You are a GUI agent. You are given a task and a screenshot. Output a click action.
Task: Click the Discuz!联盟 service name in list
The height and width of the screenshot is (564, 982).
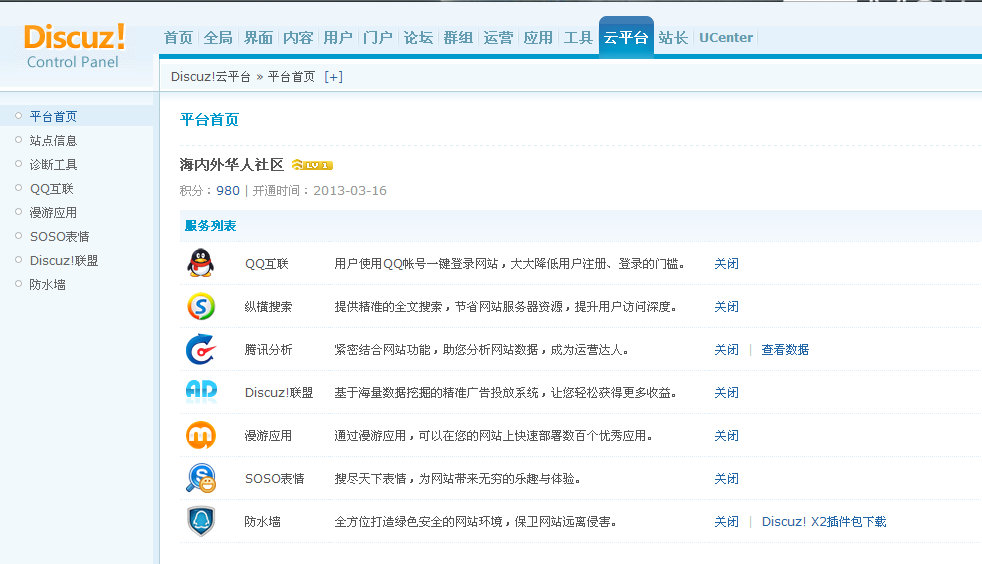pyautogui.click(x=279, y=392)
